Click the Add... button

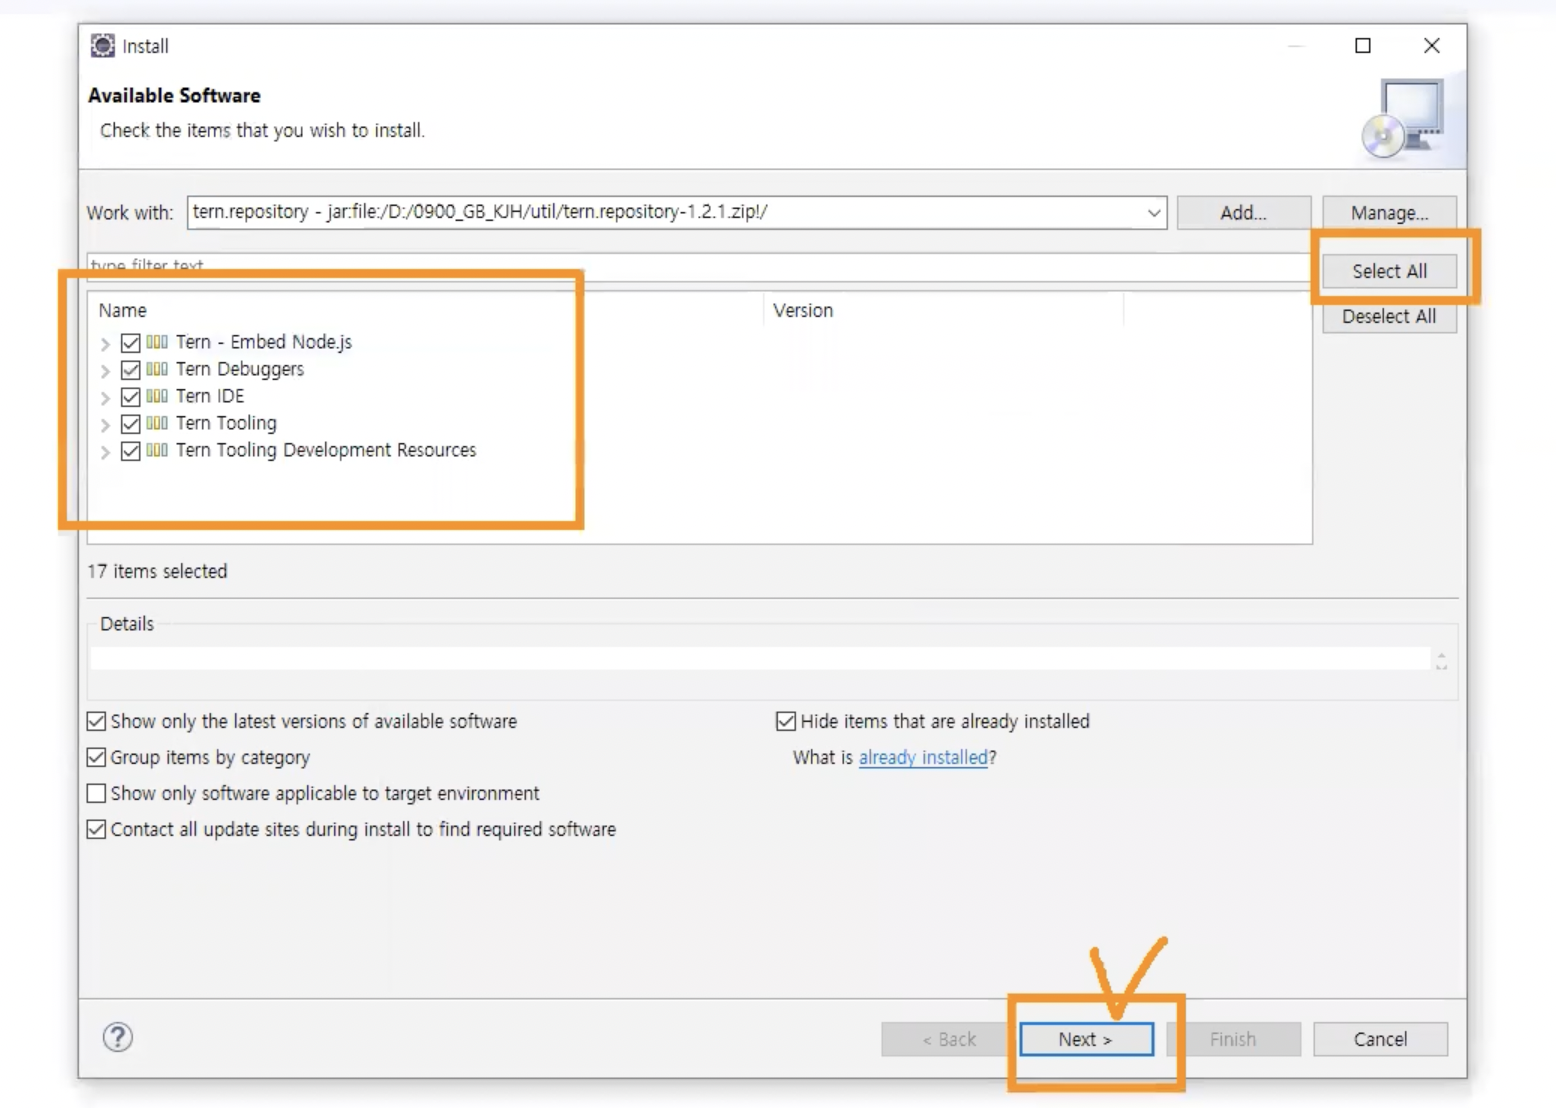(1243, 213)
